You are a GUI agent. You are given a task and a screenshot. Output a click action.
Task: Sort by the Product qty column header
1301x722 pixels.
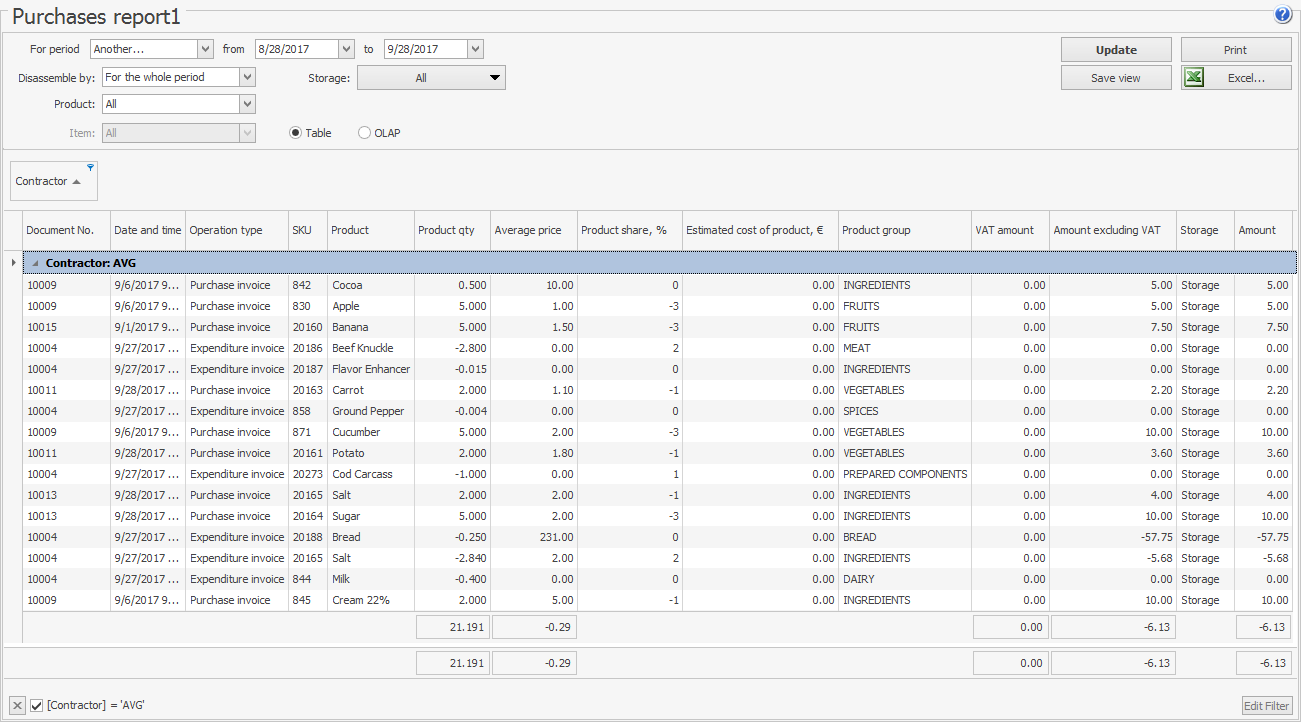[x=446, y=230]
